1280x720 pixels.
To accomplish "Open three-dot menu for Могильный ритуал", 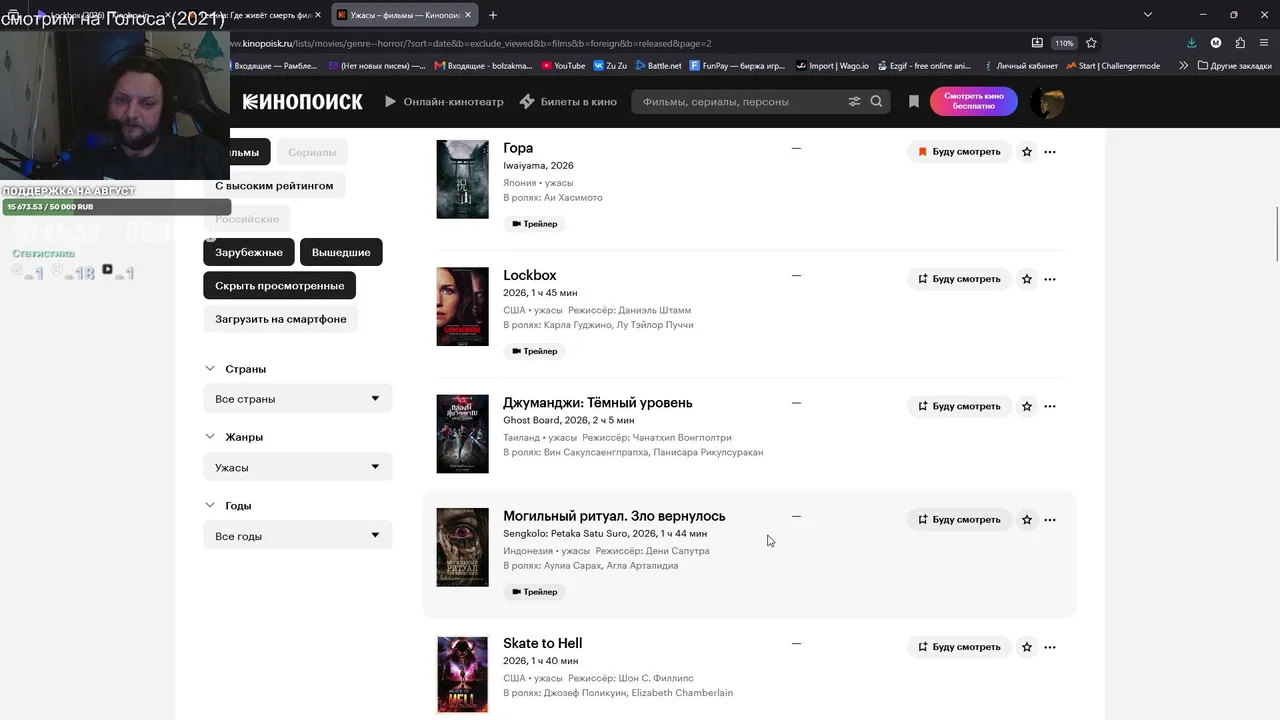I will point(1050,520).
